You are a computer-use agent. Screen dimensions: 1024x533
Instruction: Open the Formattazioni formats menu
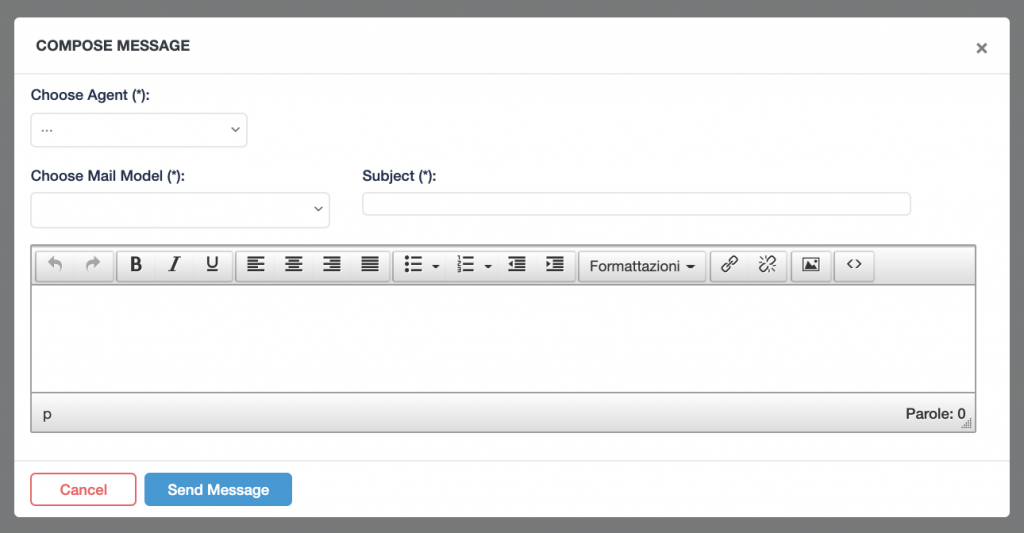(x=642, y=266)
